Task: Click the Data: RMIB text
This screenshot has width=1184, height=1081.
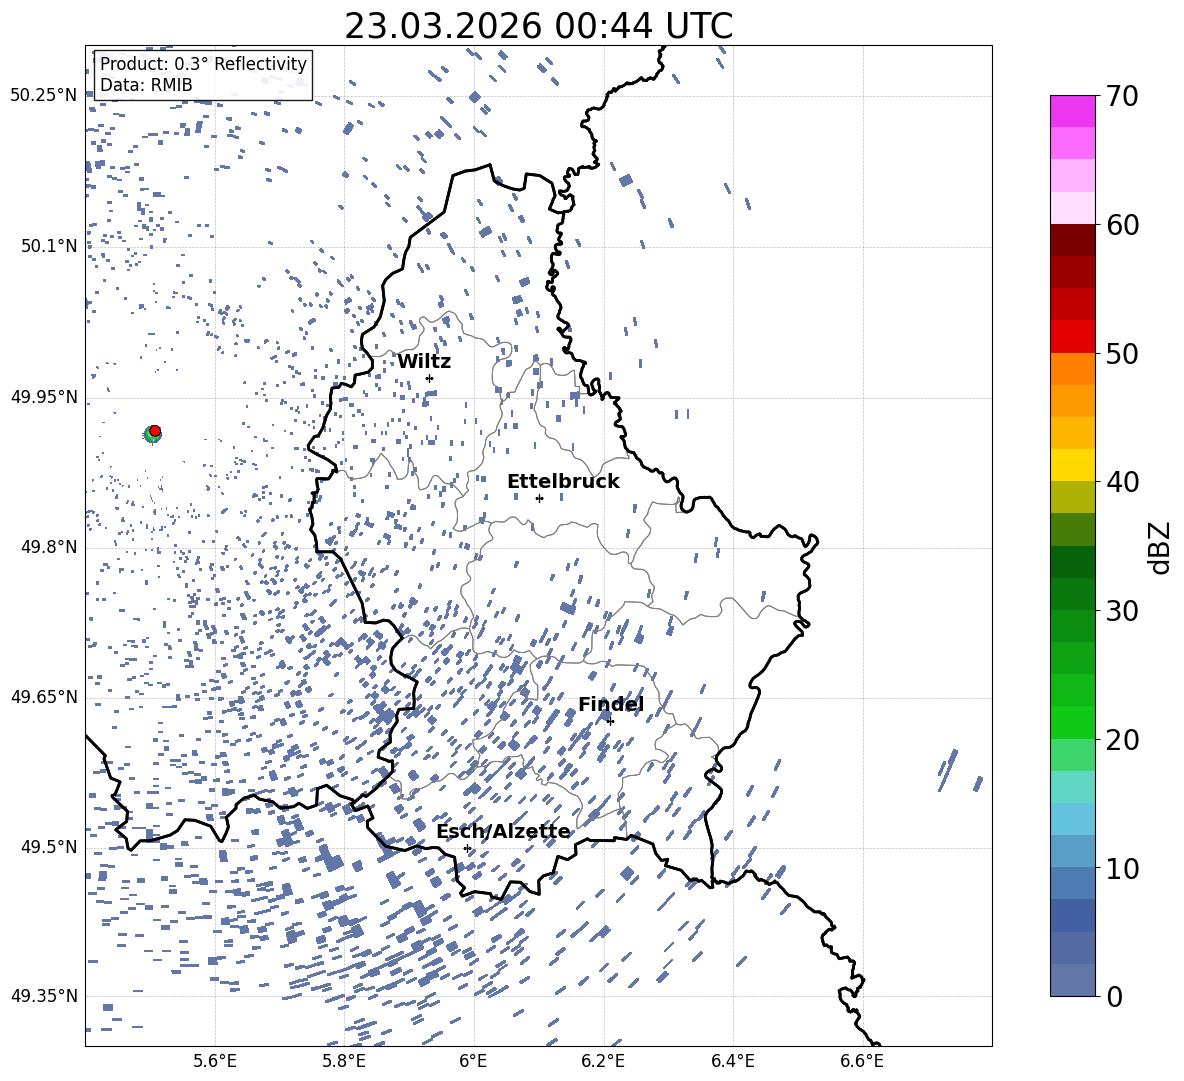Action: (x=146, y=85)
